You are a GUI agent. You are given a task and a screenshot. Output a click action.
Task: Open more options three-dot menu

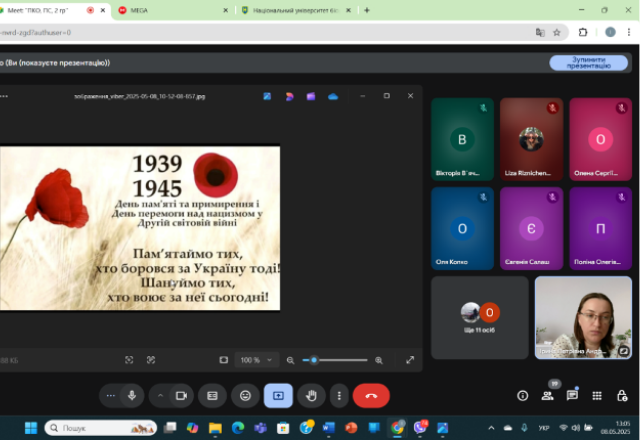tap(340, 396)
